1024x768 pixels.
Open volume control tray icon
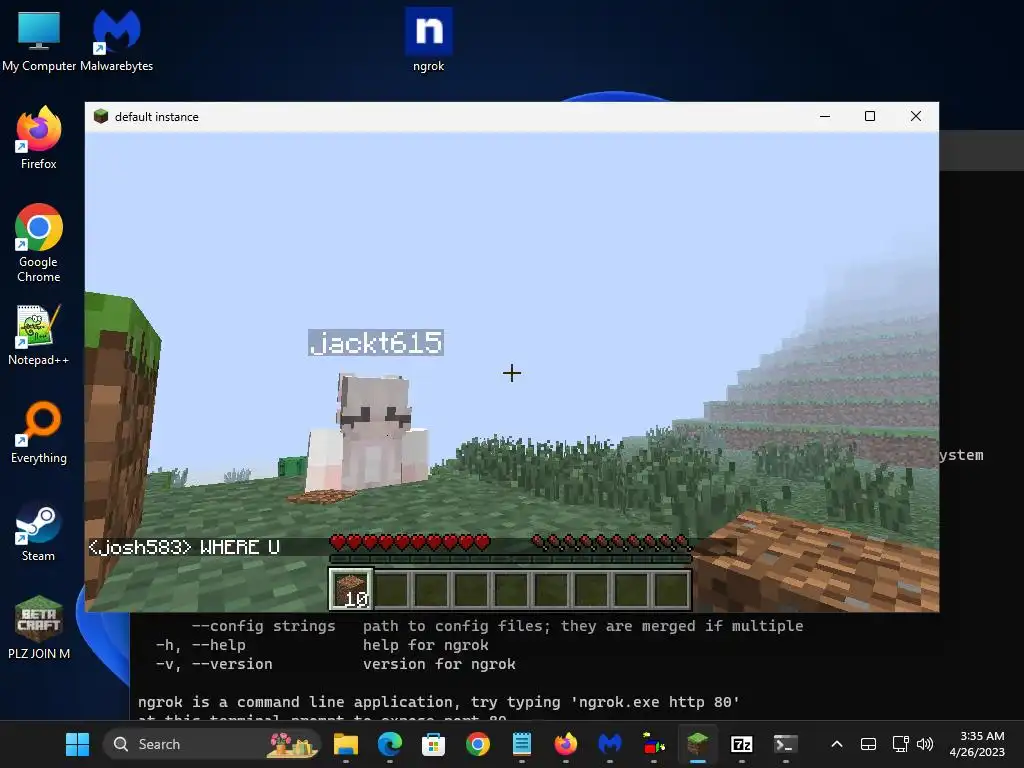[x=925, y=744]
